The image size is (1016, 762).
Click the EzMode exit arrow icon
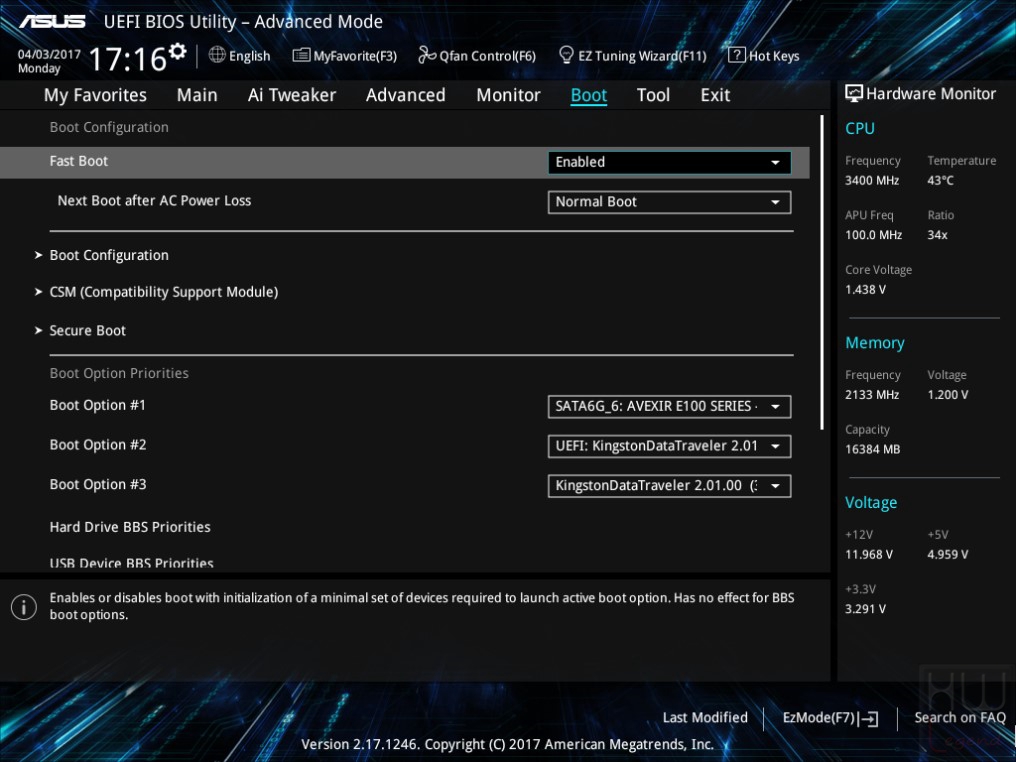click(x=869, y=718)
